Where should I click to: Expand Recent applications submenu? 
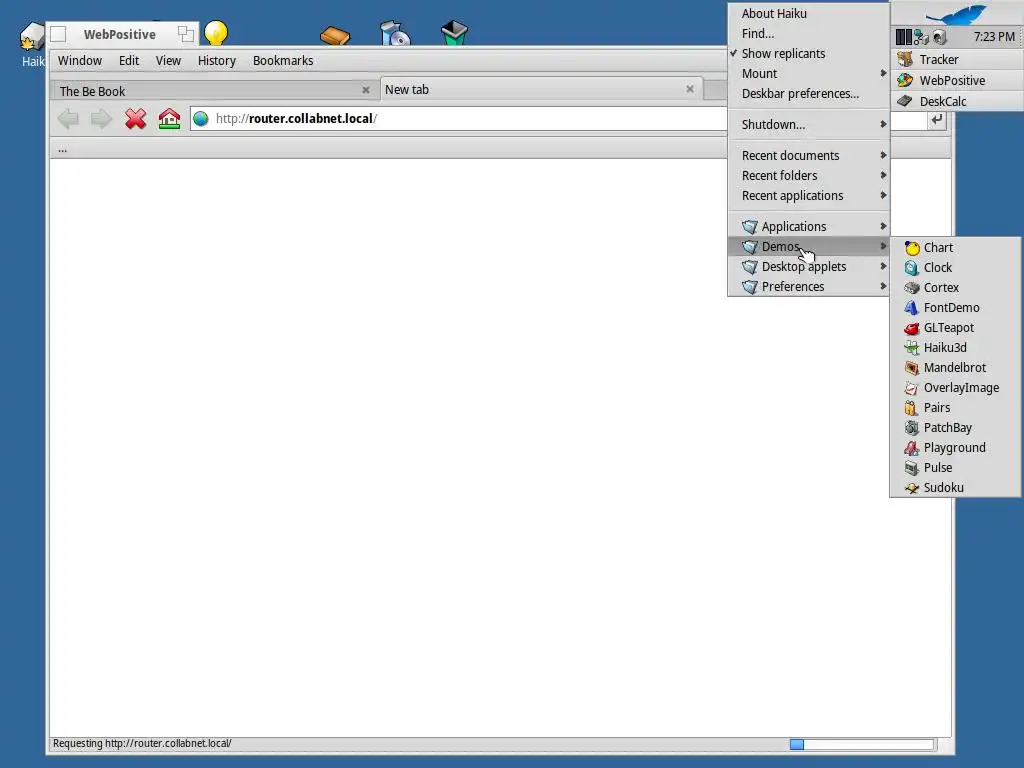808,196
